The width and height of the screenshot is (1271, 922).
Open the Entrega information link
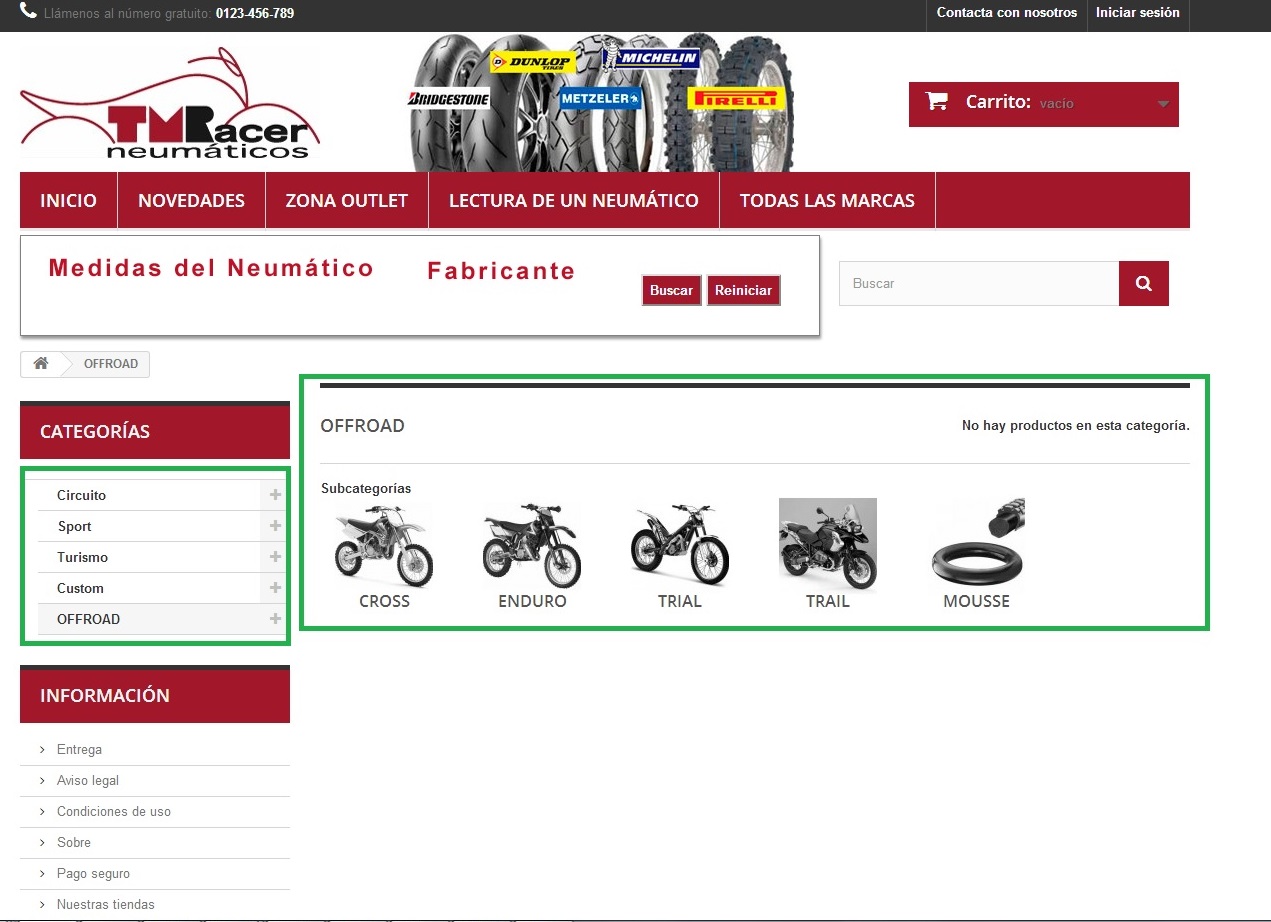click(79, 749)
